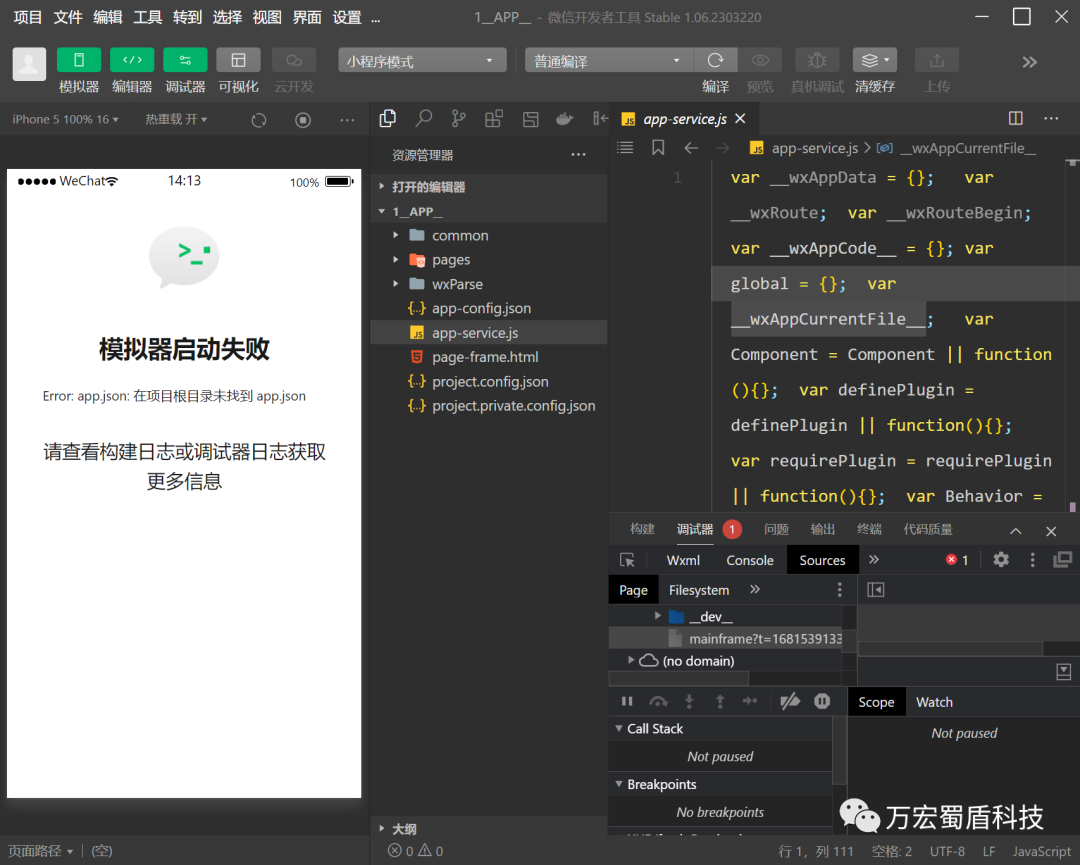Switch to the 构建 tab
This screenshot has width=1080, height=865.
point(642,529)
